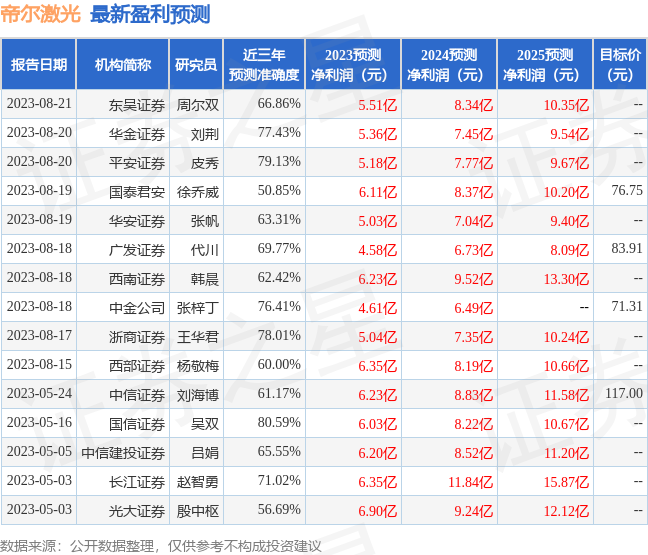This screenshot has width=648, height=555.
Task: Click target price 76.75
Action: pyautogui.click(x=627, y=190)
